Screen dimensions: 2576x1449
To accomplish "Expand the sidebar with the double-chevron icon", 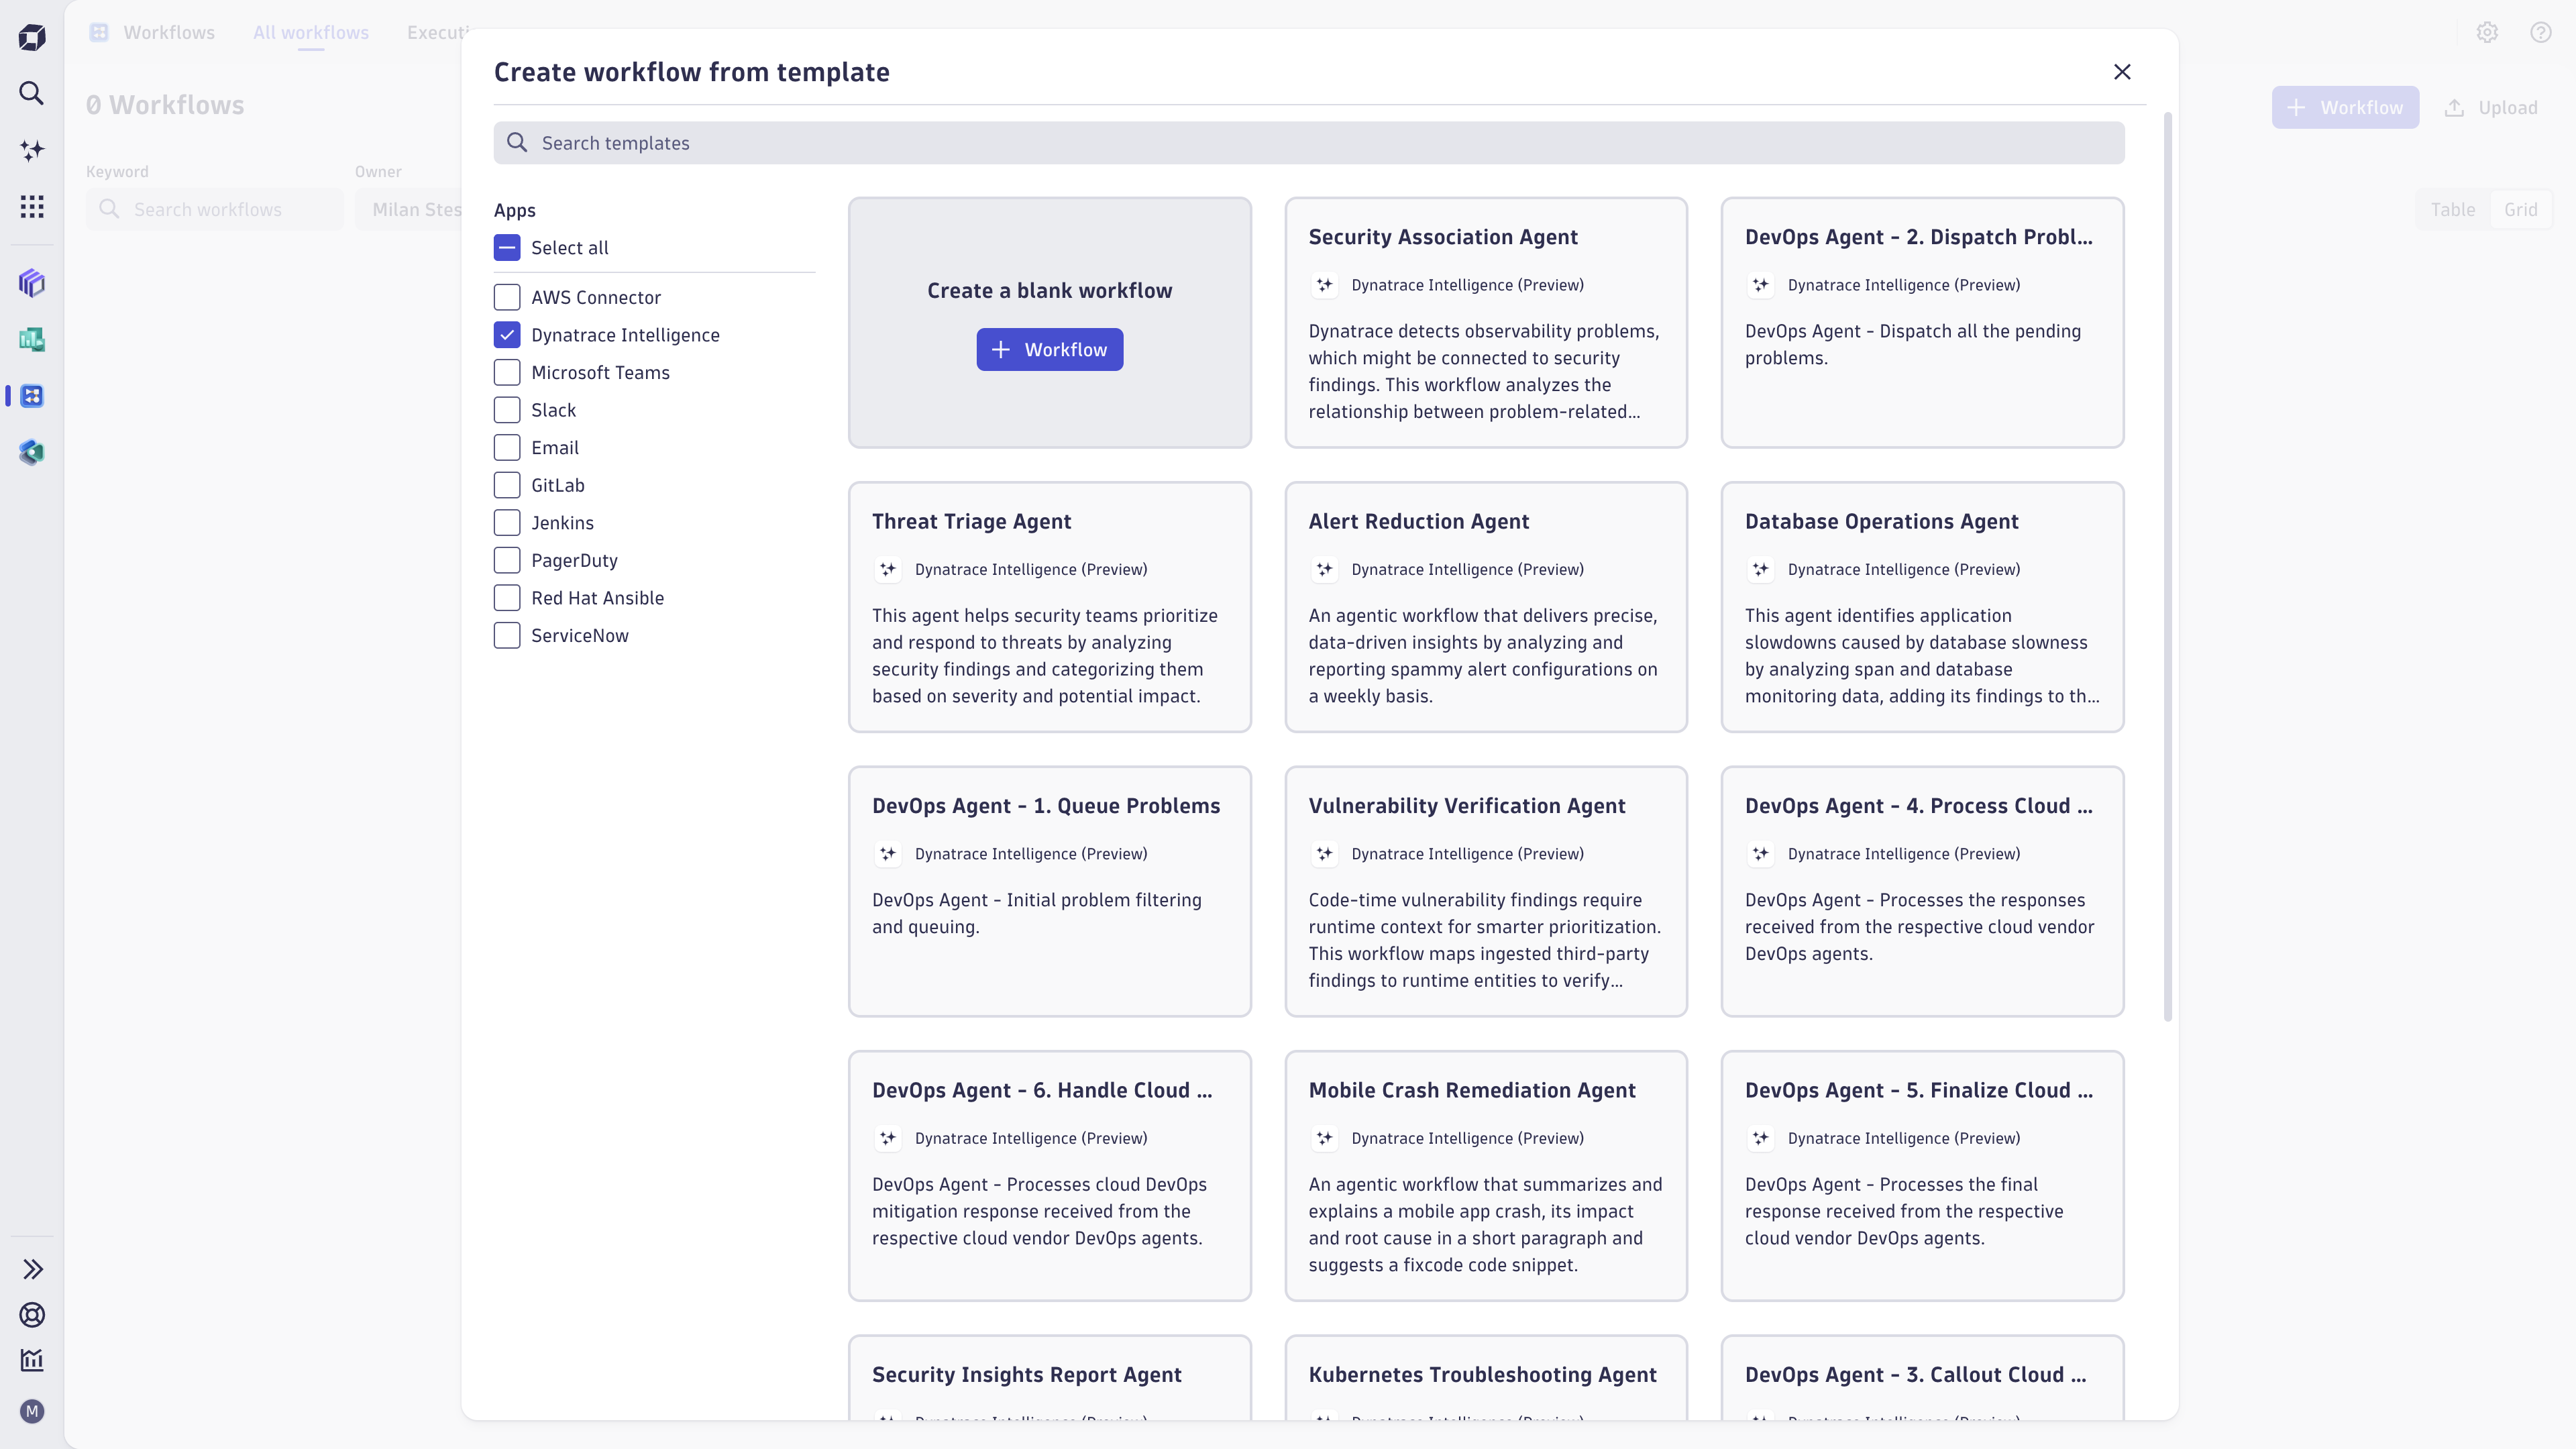I will [33, 1268].
